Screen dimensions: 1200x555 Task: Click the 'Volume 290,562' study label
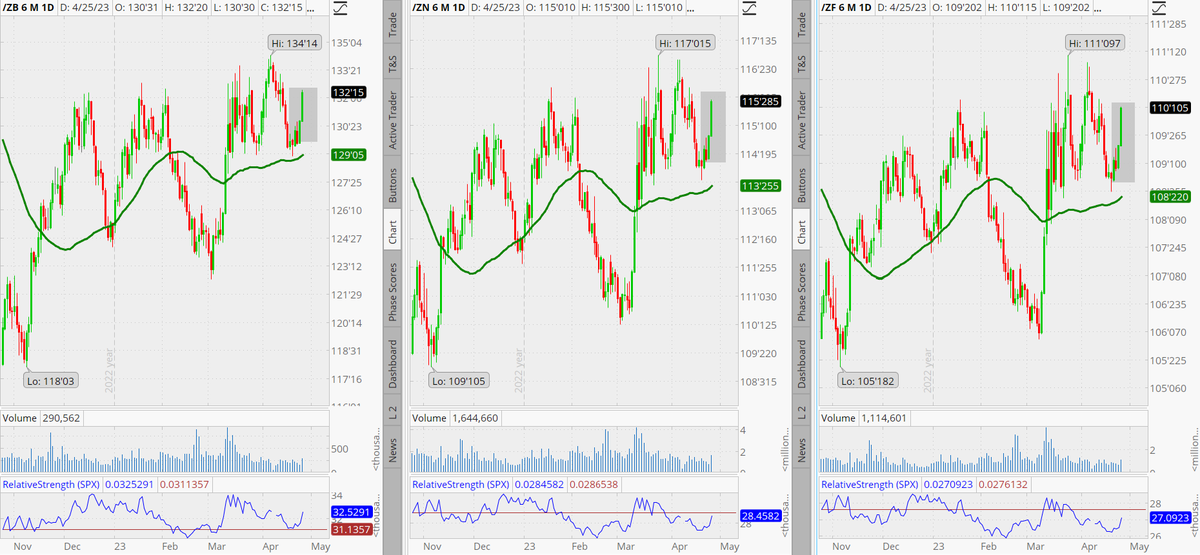point(42,418)
